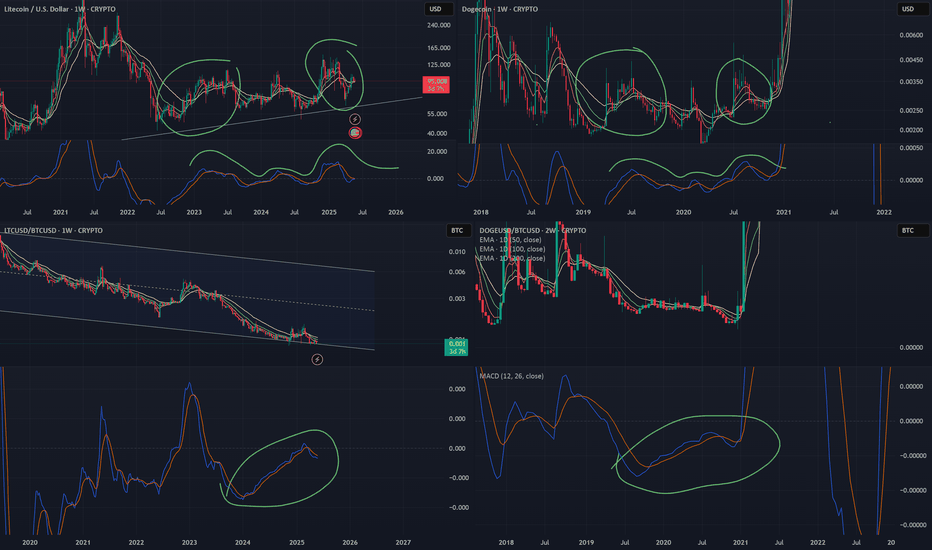Click 2019 on Dogecoin 1W time axis
Viewport: 932px width, 550px height.
coord(583,212)
